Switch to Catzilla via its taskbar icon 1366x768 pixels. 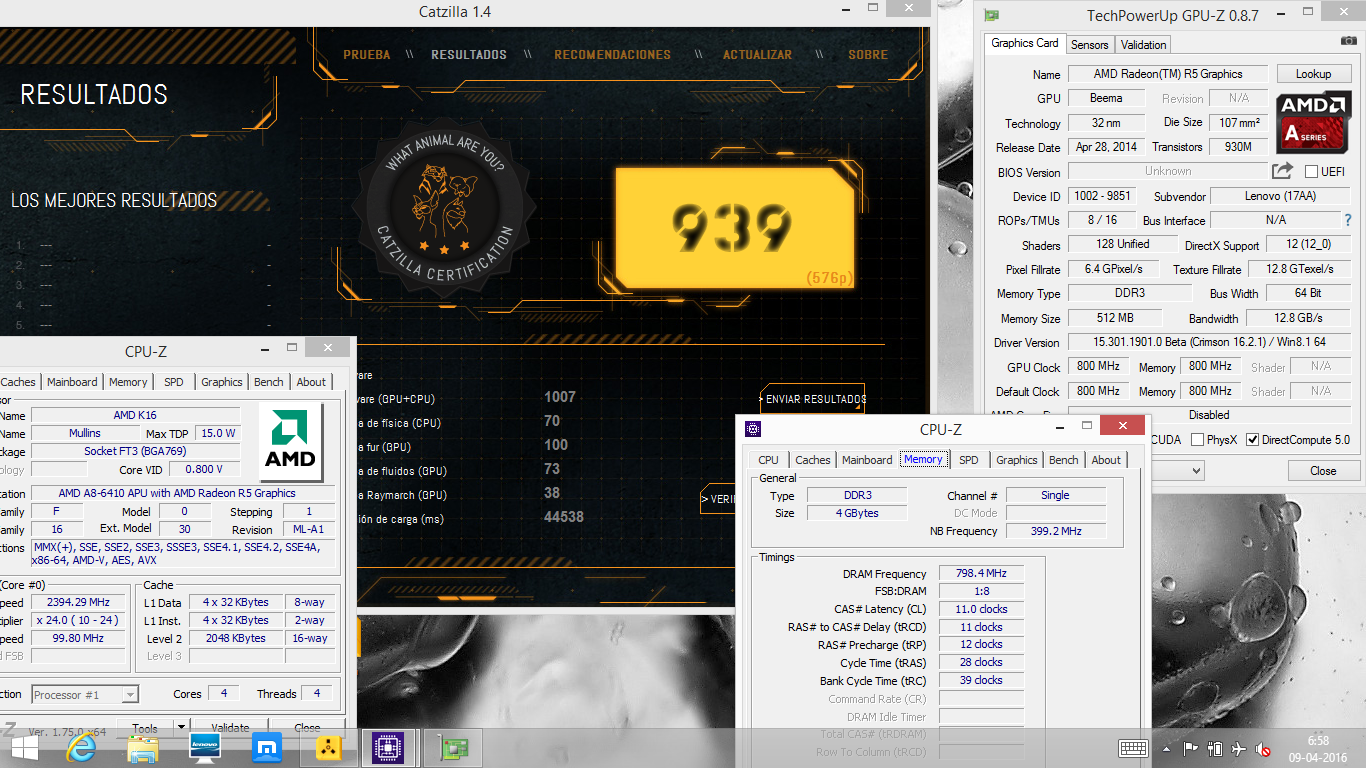pyautogui.click(x=328, y=748)
